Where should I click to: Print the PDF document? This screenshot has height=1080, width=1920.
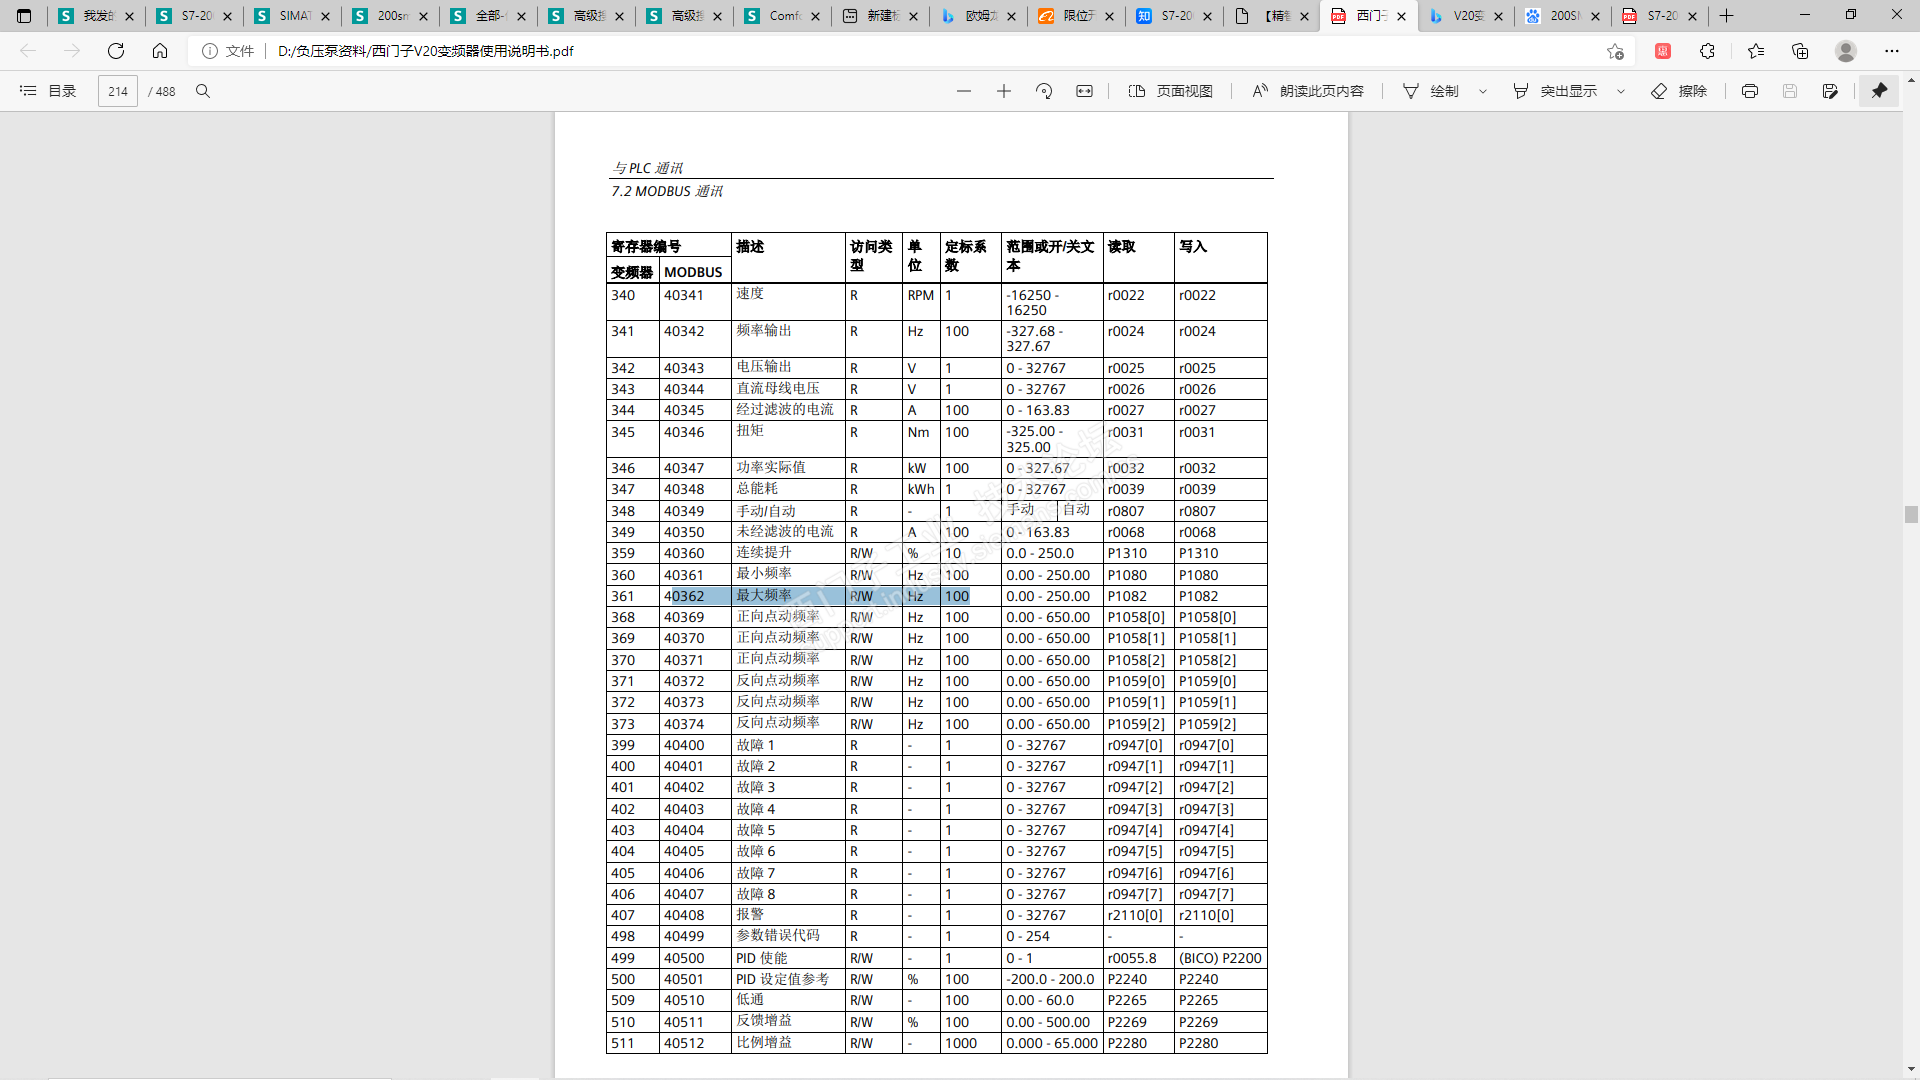(x=1749, y=91)
